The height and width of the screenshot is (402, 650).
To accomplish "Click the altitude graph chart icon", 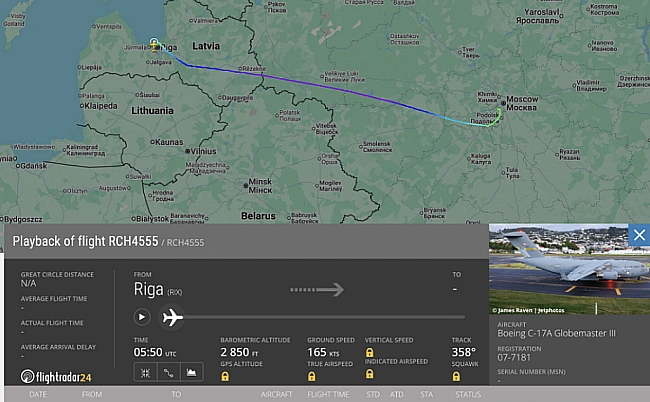I will point(191,373).
